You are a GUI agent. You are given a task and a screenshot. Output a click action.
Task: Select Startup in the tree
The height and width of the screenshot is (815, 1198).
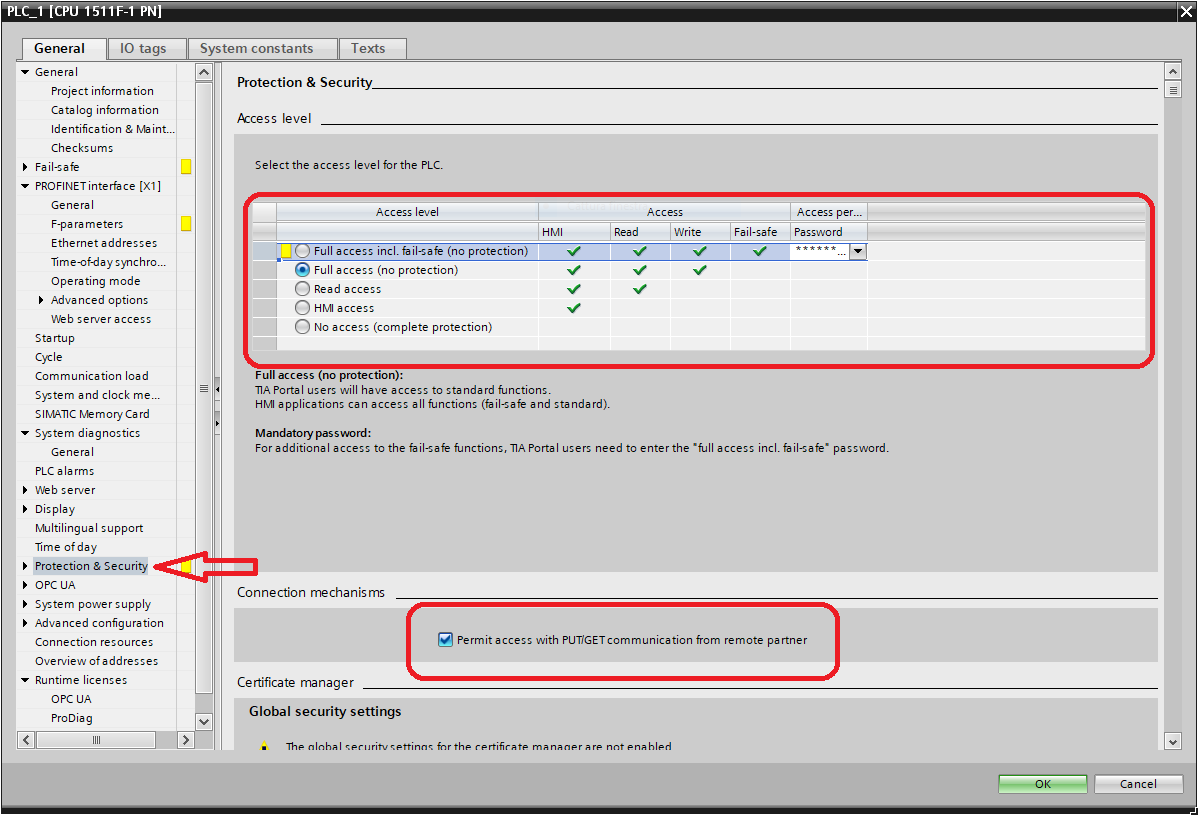[55, 338]
